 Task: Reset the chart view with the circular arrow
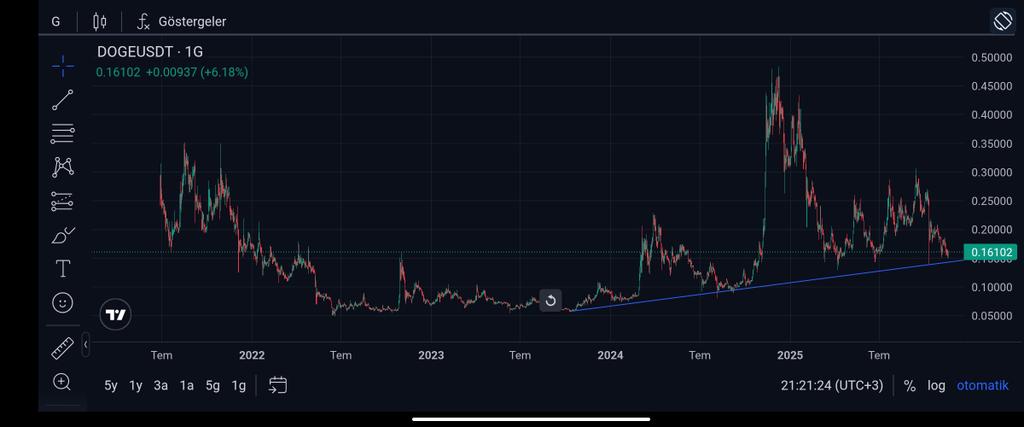tap(551, 300)
